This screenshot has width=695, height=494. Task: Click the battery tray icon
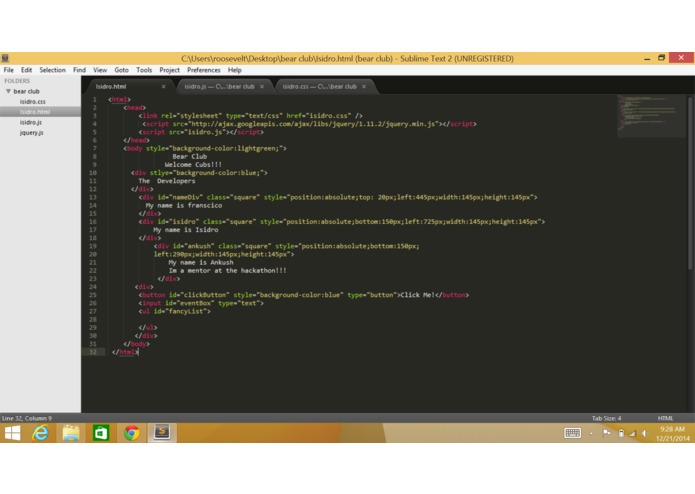(621, 433)
